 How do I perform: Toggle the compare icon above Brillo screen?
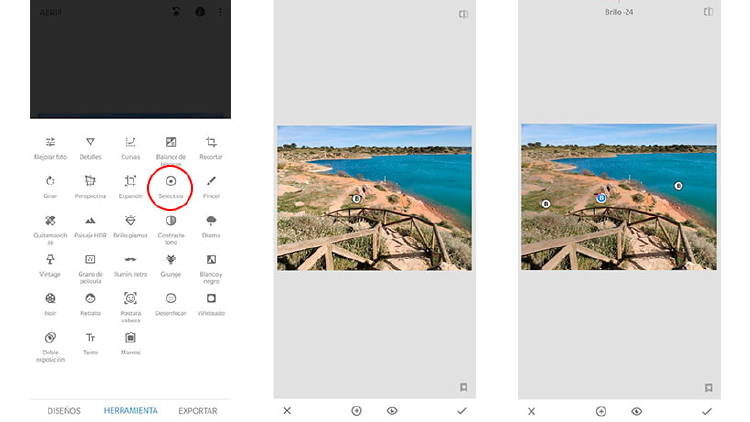pos(708,13)
